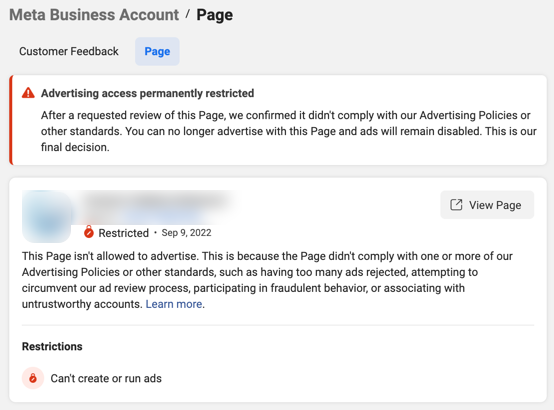This screenshot has height=410, width=554.
Task: Open the View Page button
Action: (487, 205)
